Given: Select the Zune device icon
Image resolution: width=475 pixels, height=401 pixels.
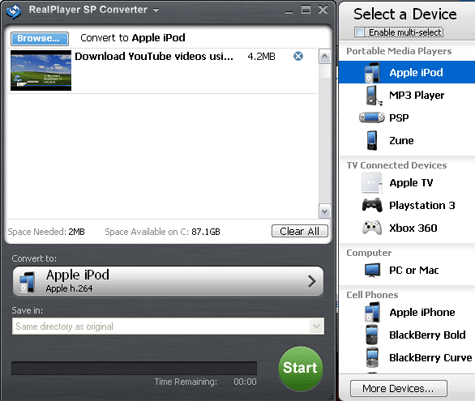Looking at the screenshot, I should tap(372, 140).
